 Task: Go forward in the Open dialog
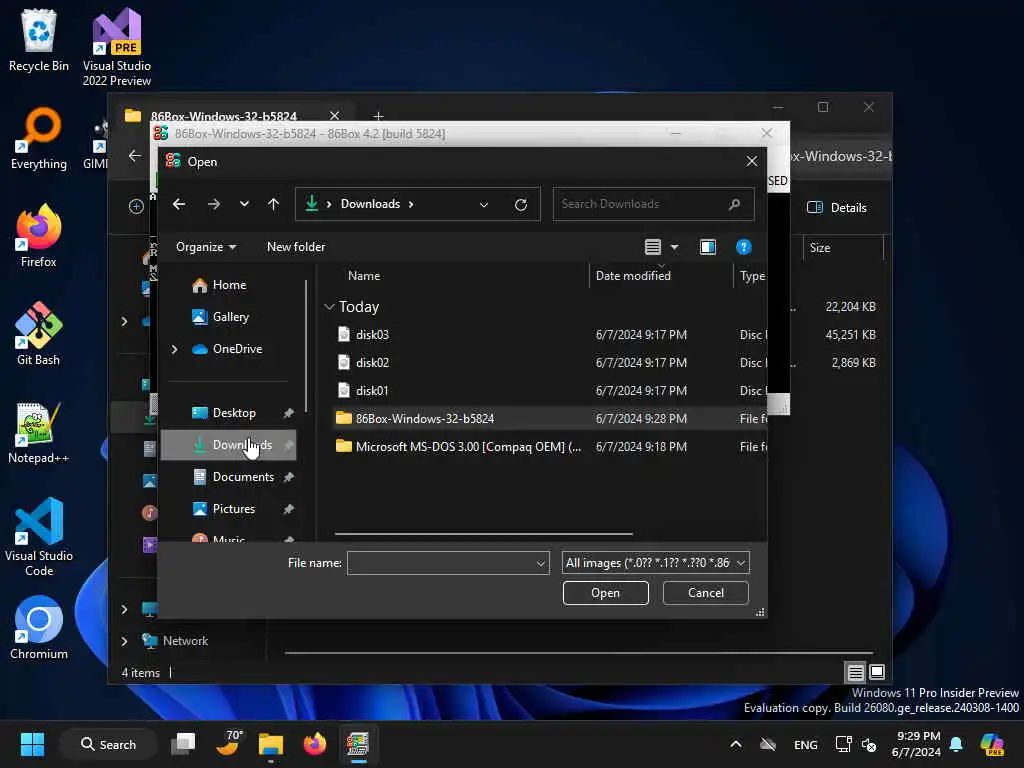214,204
